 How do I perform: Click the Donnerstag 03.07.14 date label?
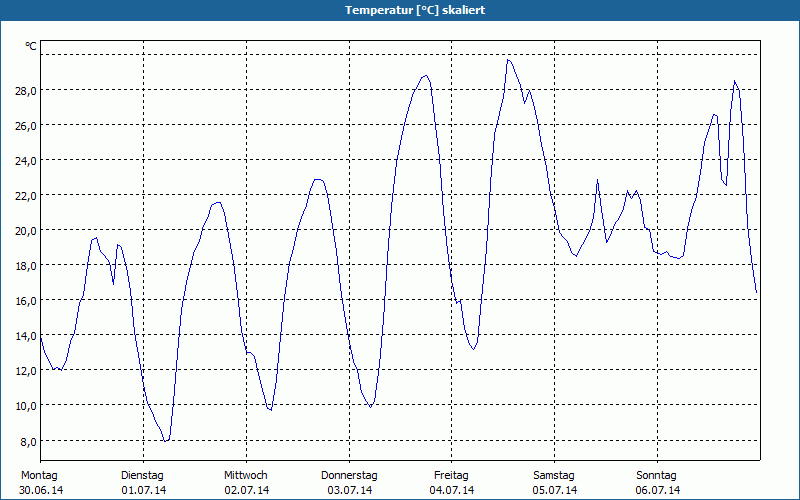(x=349, y=483)
